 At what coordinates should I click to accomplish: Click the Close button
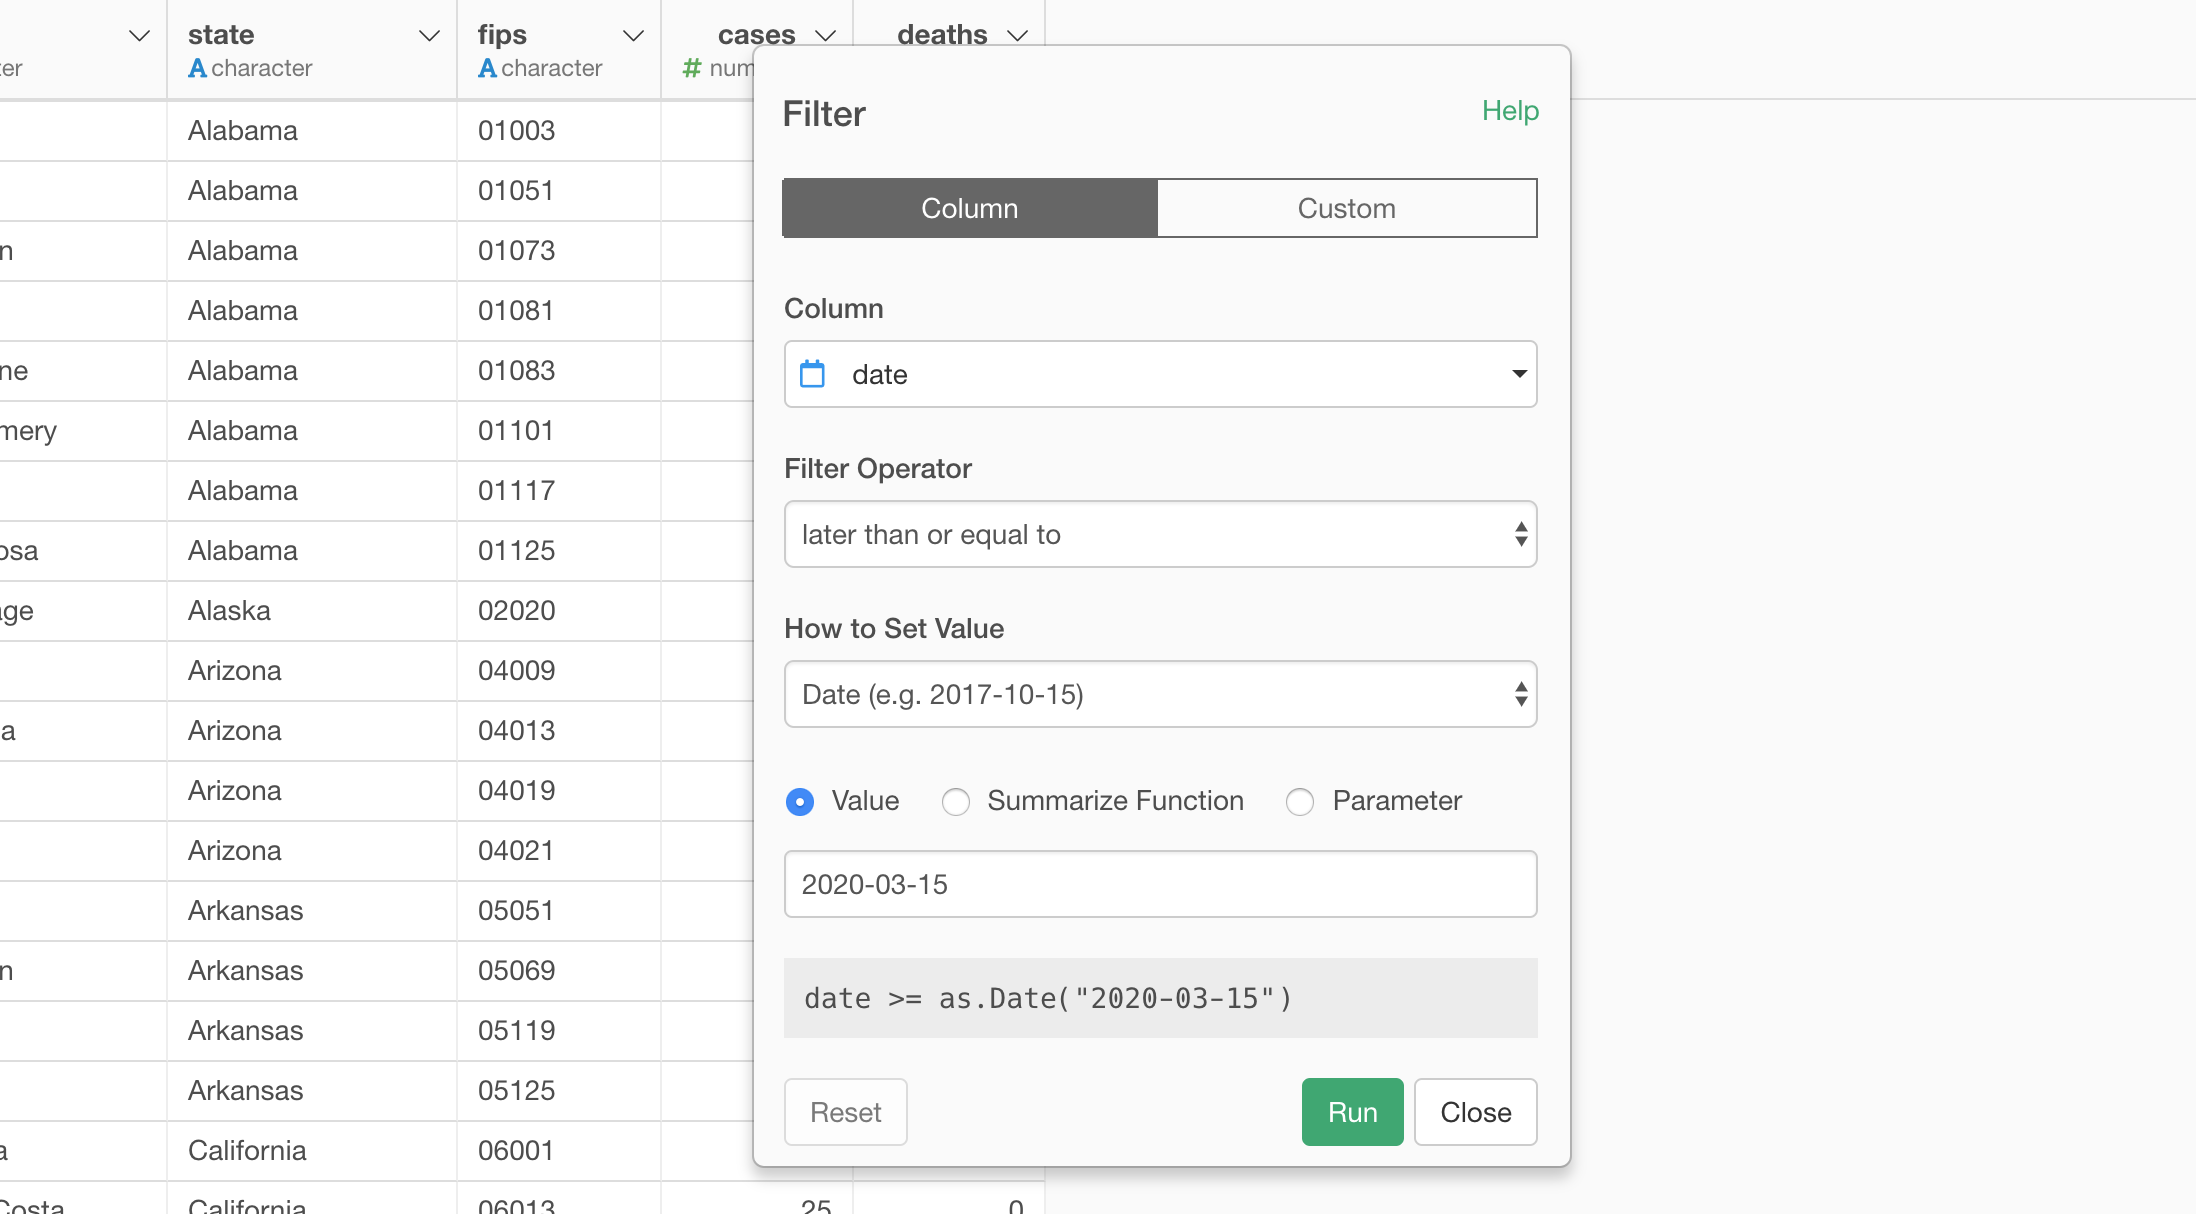[1475, 1112]
